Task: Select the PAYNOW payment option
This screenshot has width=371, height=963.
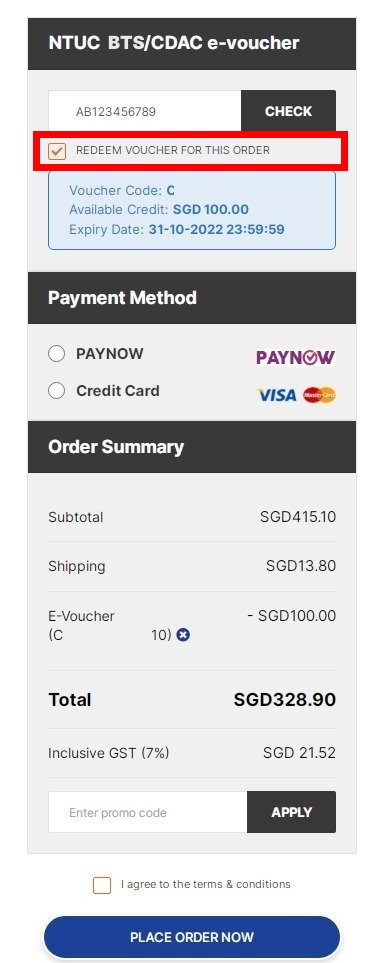Action: (57, 354)
